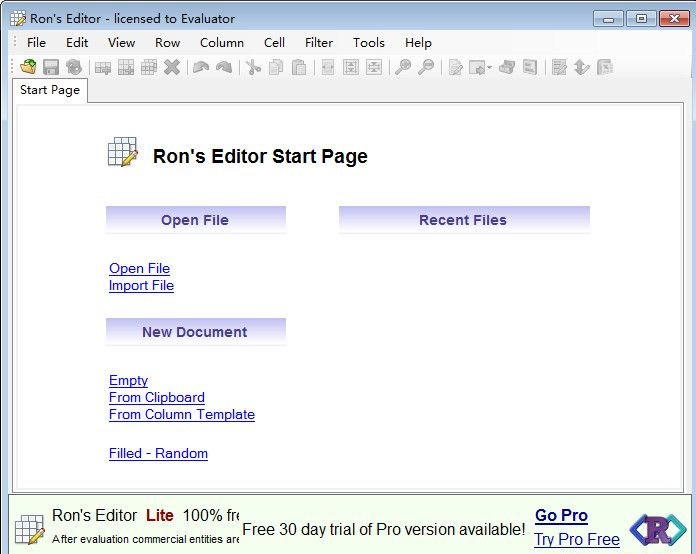Image resolution: width=696 pixels, height=554 pixels.
Task: Open the Tools menu
Action: point(368,42)
